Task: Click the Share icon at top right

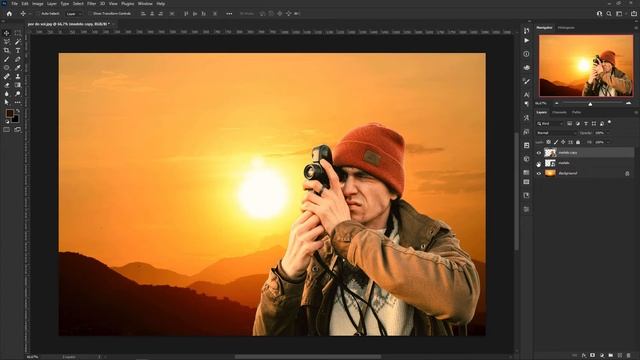Action: 634,13
